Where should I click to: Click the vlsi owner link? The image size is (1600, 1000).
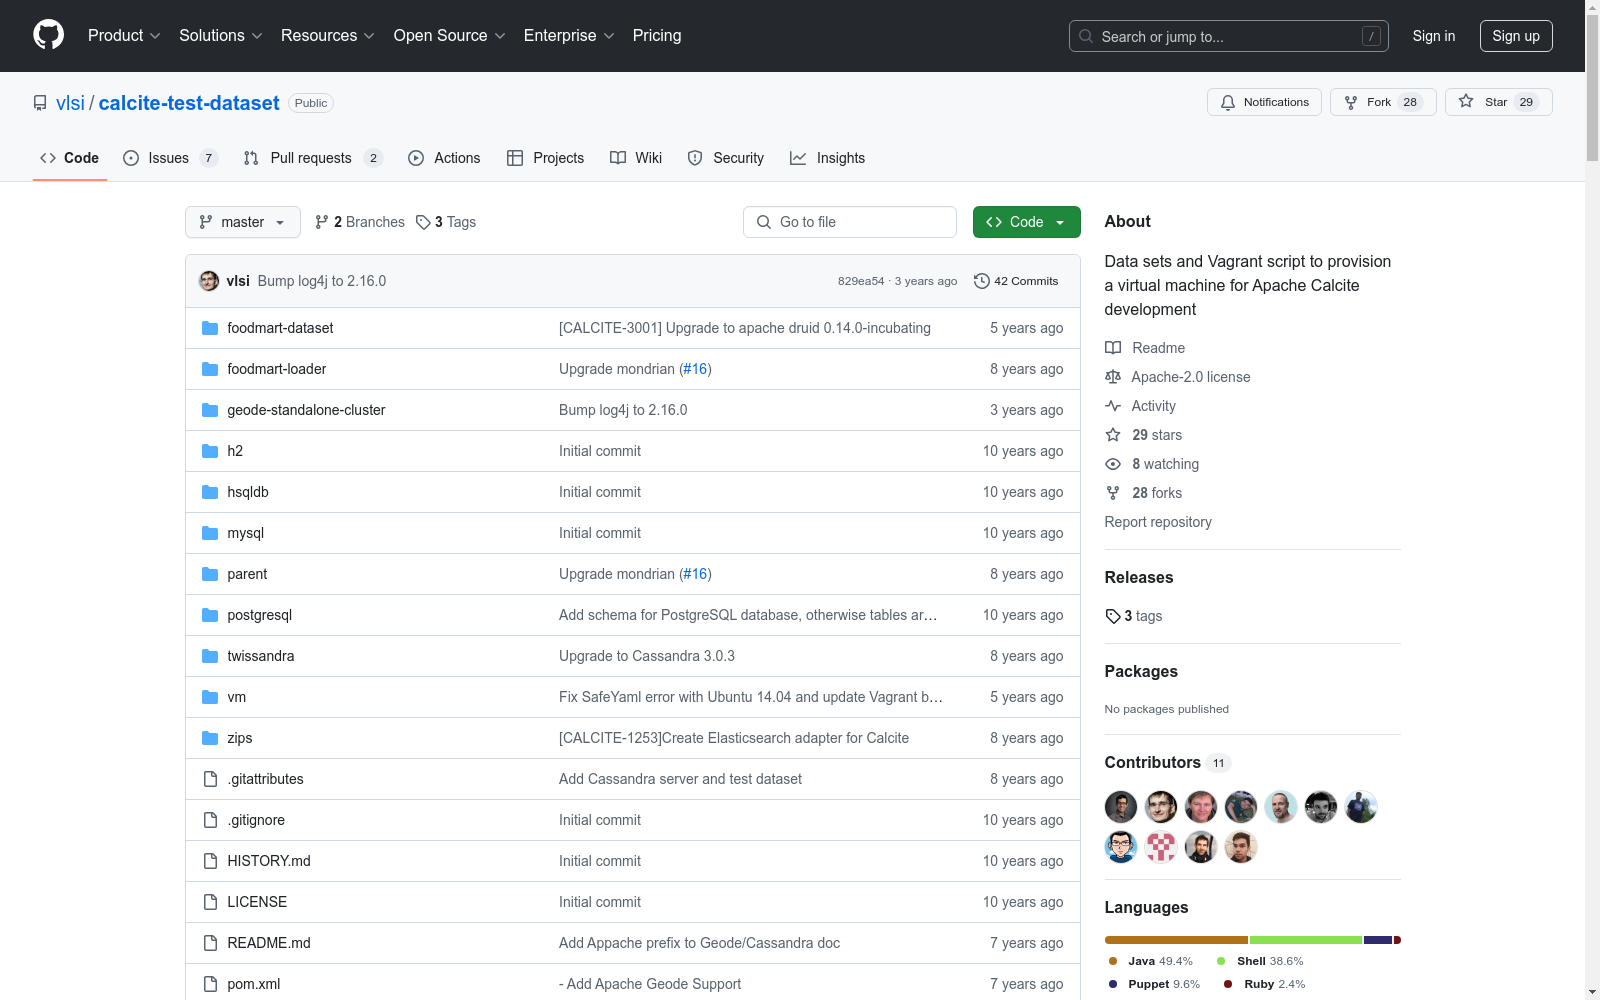pos(70,103)
